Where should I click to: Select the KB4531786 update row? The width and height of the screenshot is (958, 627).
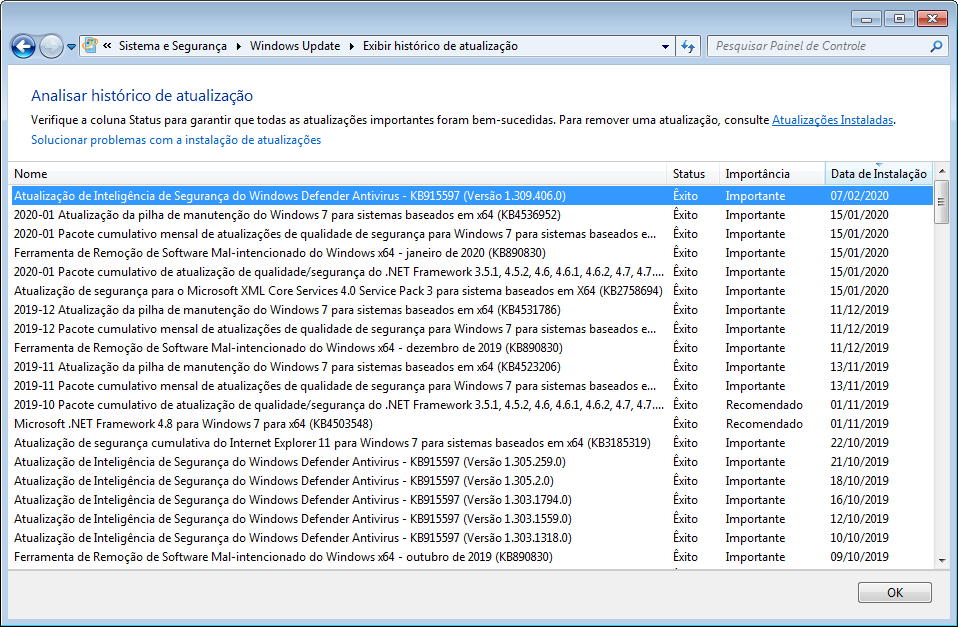[x=472, y=309]
